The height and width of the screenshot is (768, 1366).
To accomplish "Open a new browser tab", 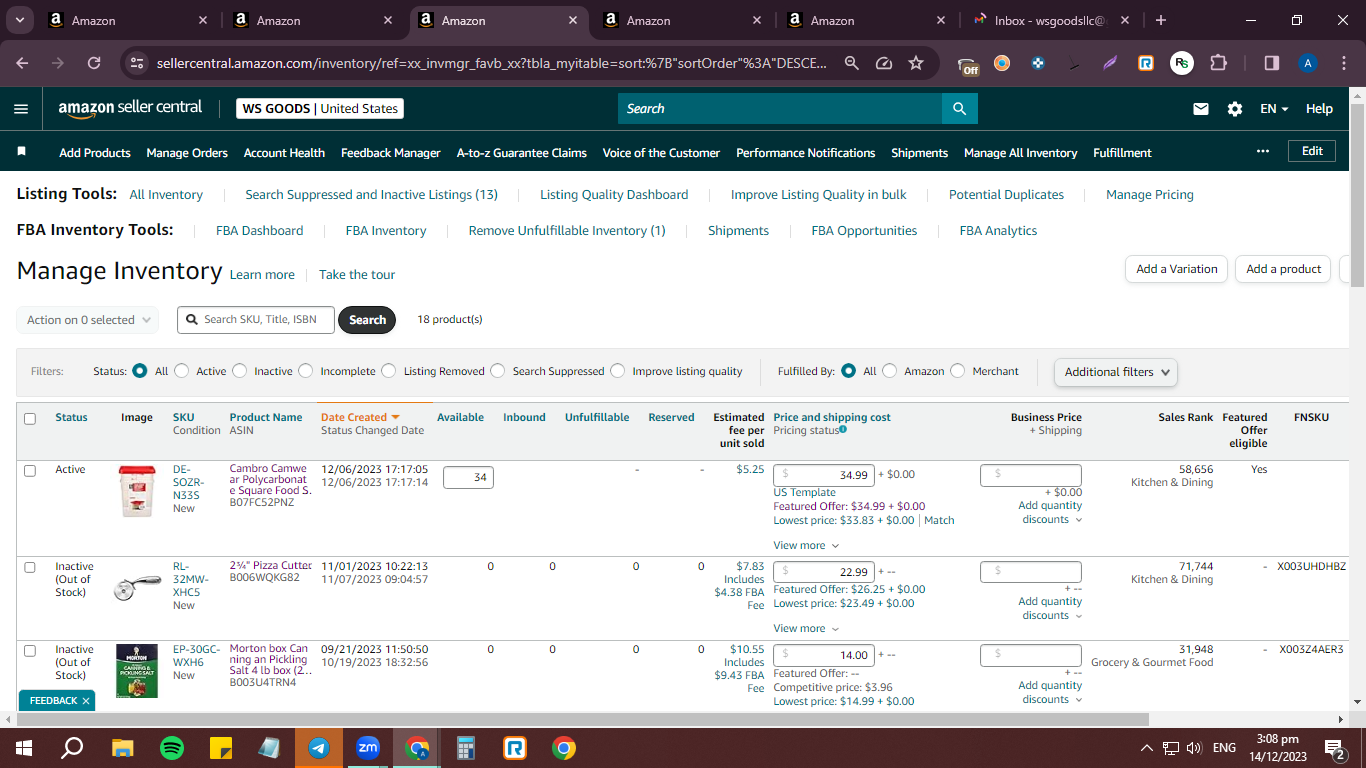I will [1160, 20].
